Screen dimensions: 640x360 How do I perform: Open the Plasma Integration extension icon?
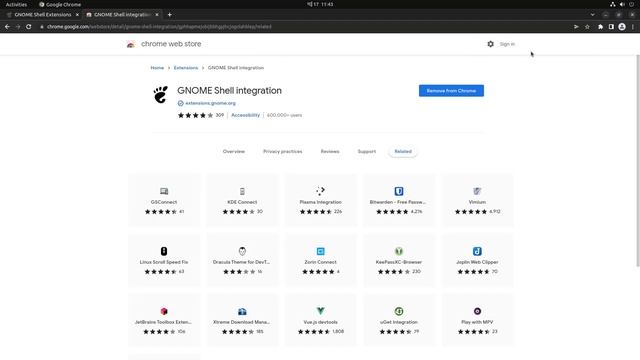tap(320, 191)
